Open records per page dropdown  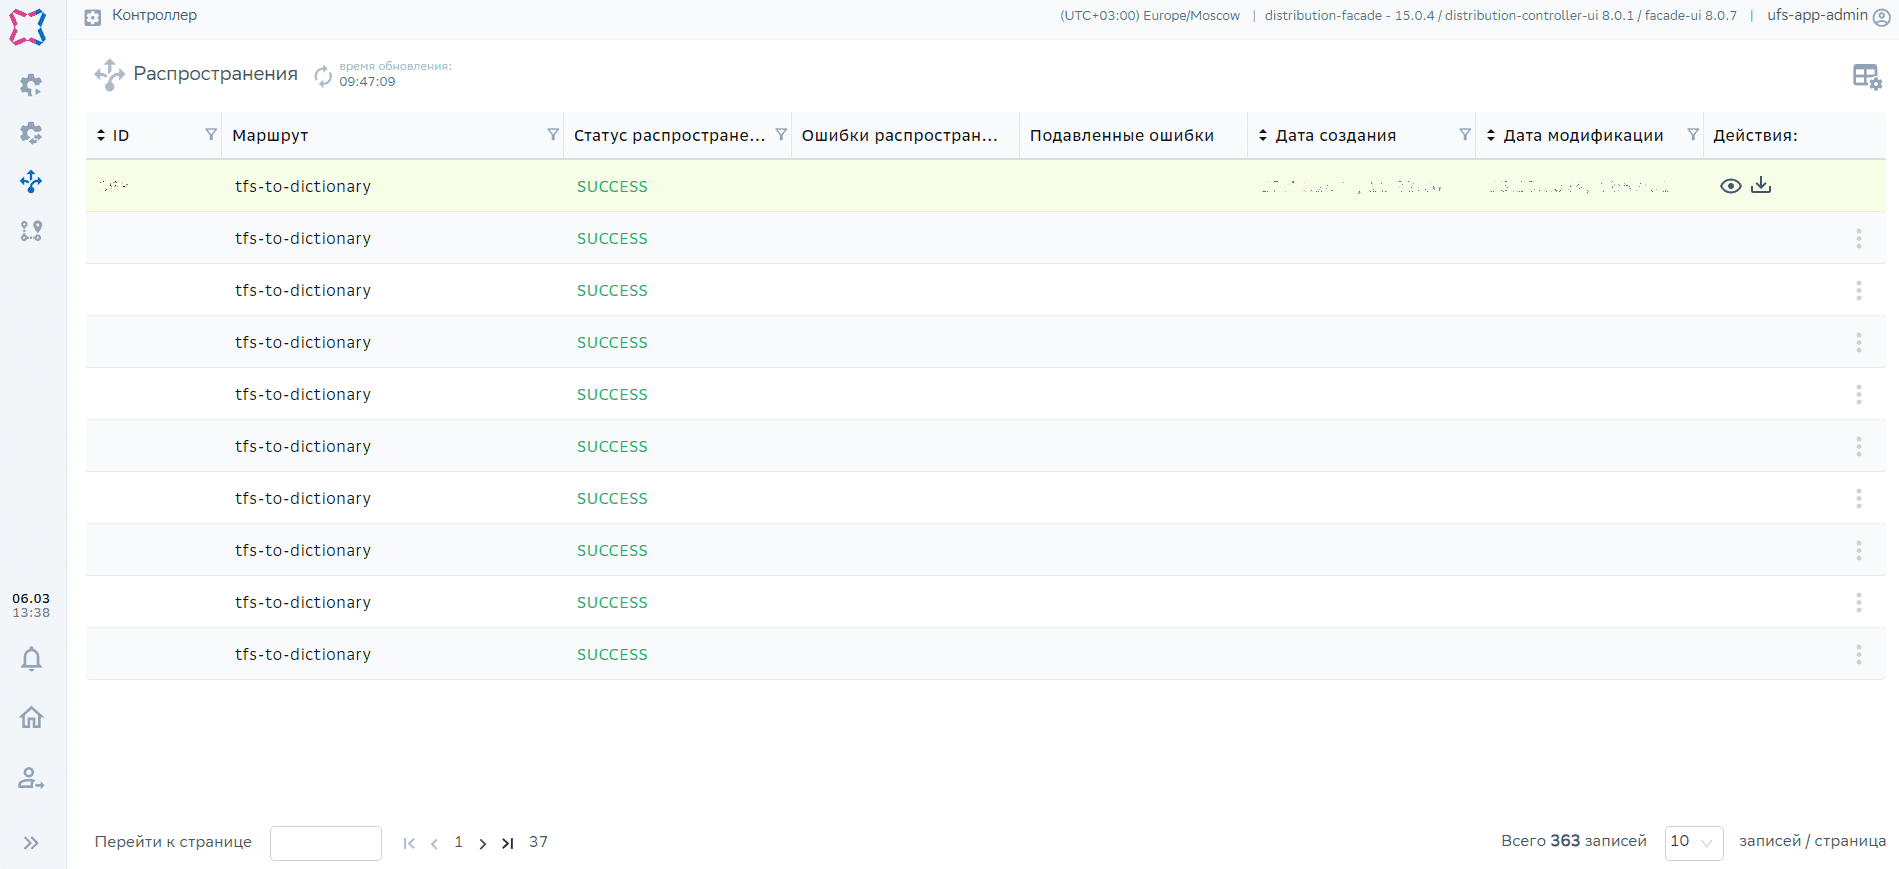pyautogui.click(x=1693, y=842)
